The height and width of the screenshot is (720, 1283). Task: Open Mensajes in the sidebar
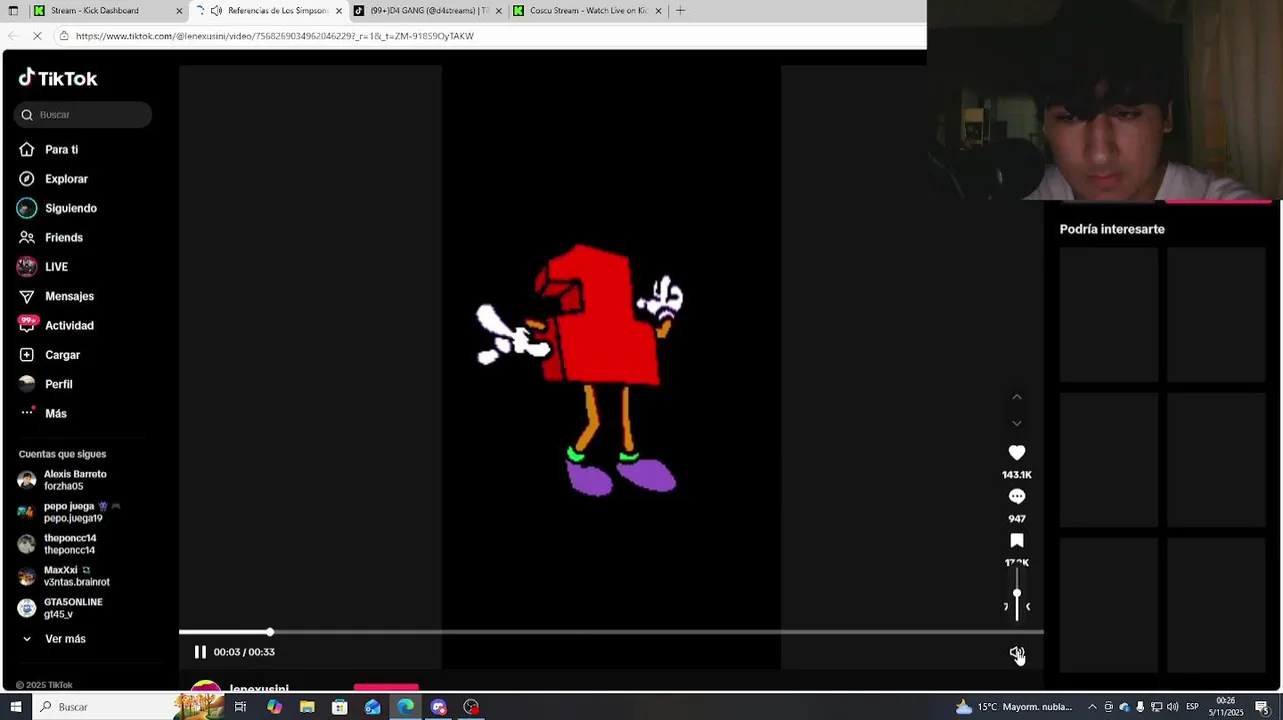click(x=69, y=296)
